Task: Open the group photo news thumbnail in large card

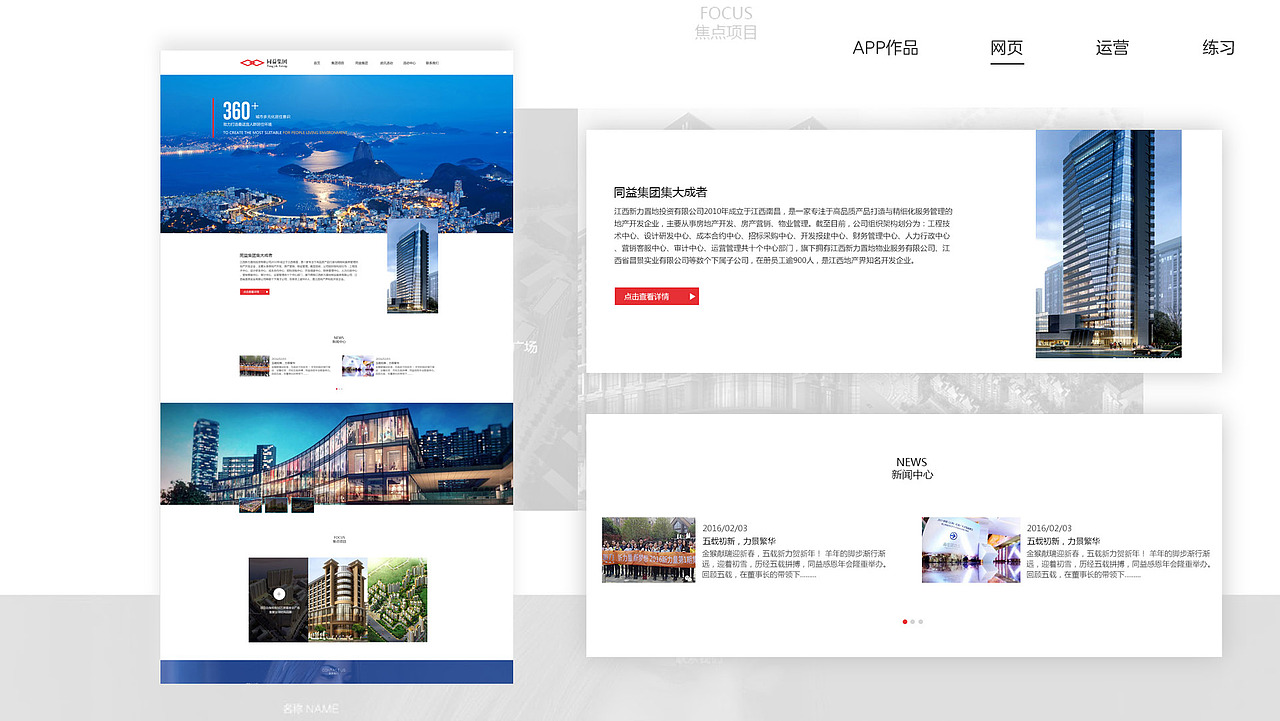Action: [648, 550]
